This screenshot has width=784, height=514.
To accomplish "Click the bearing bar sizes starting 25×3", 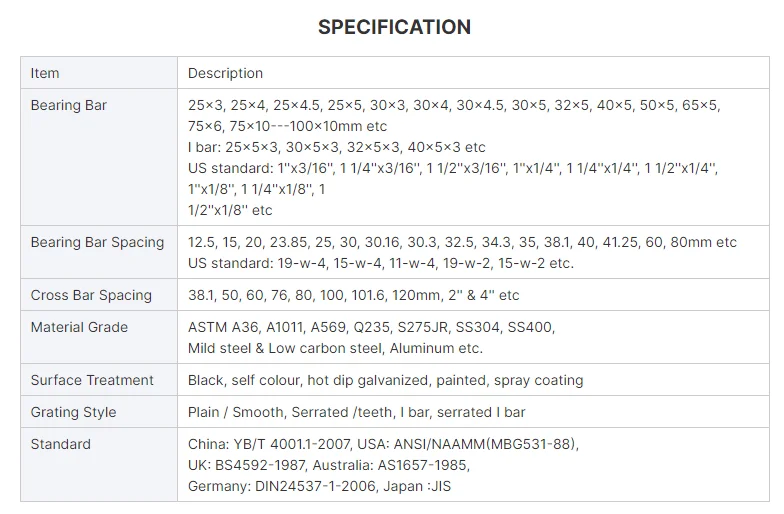I will (x=453, y=105).
